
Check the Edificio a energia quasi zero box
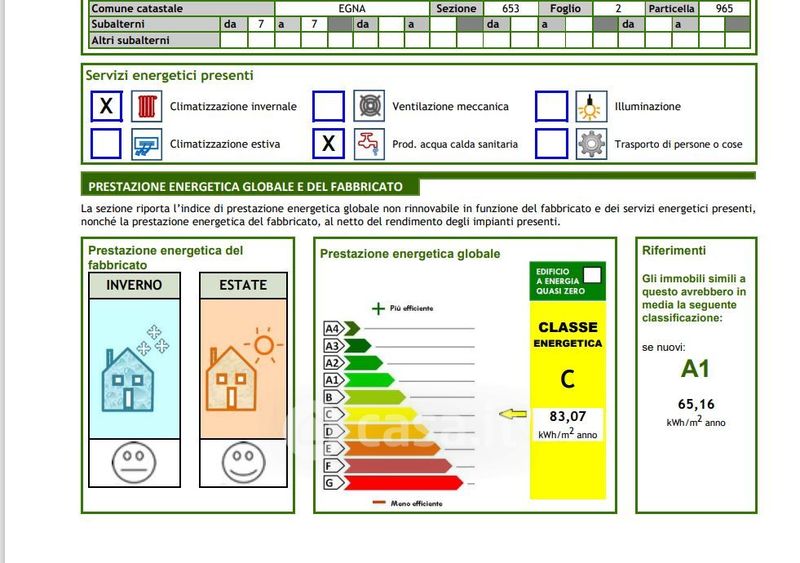tap(592, 275)
